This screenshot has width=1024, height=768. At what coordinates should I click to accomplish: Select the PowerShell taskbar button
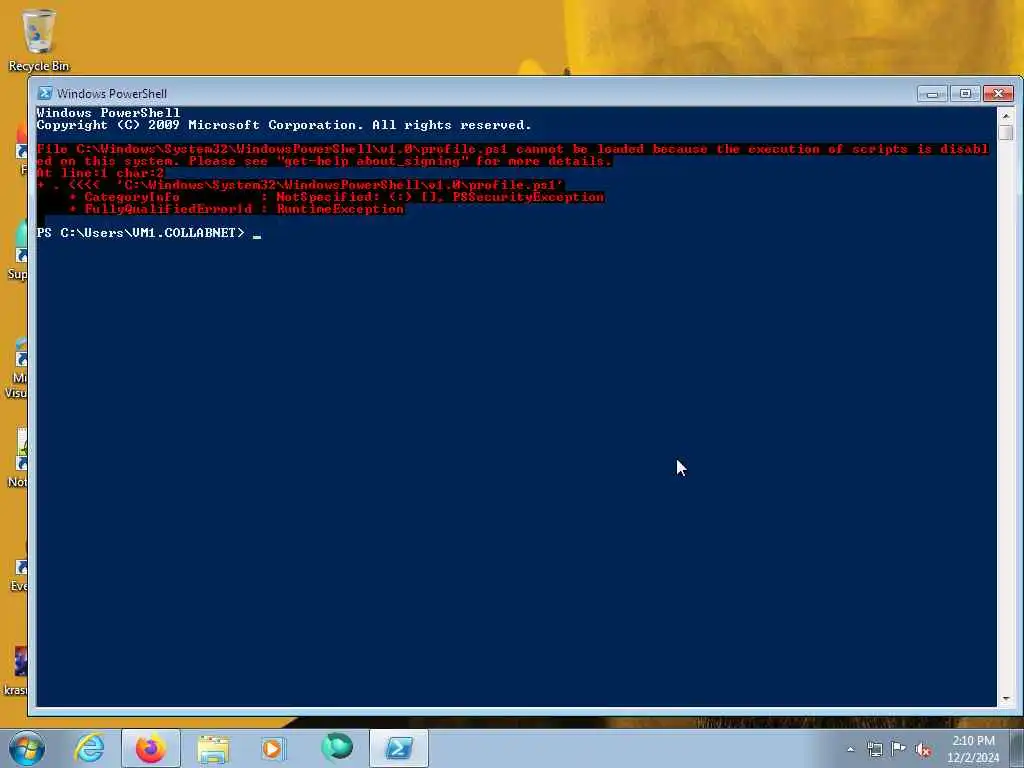tap(399, 748)
